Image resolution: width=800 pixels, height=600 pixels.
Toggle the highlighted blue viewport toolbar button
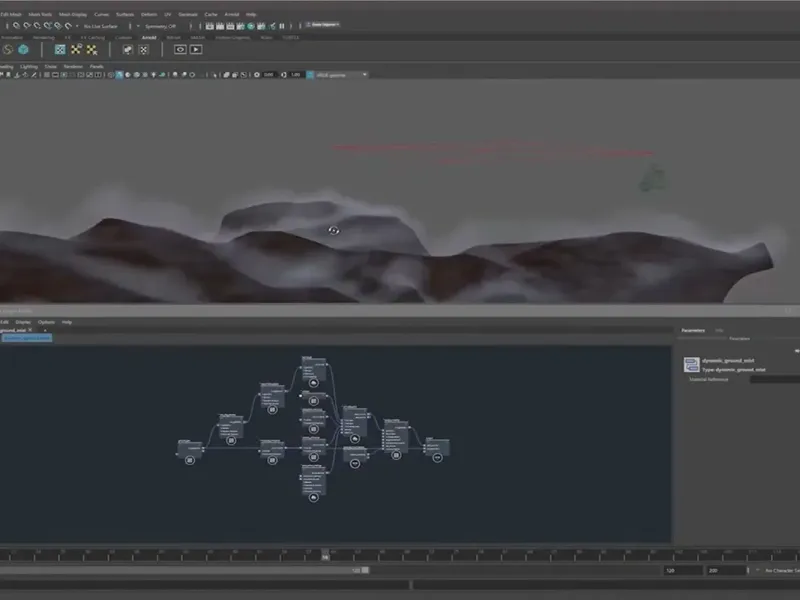[119, 75]
